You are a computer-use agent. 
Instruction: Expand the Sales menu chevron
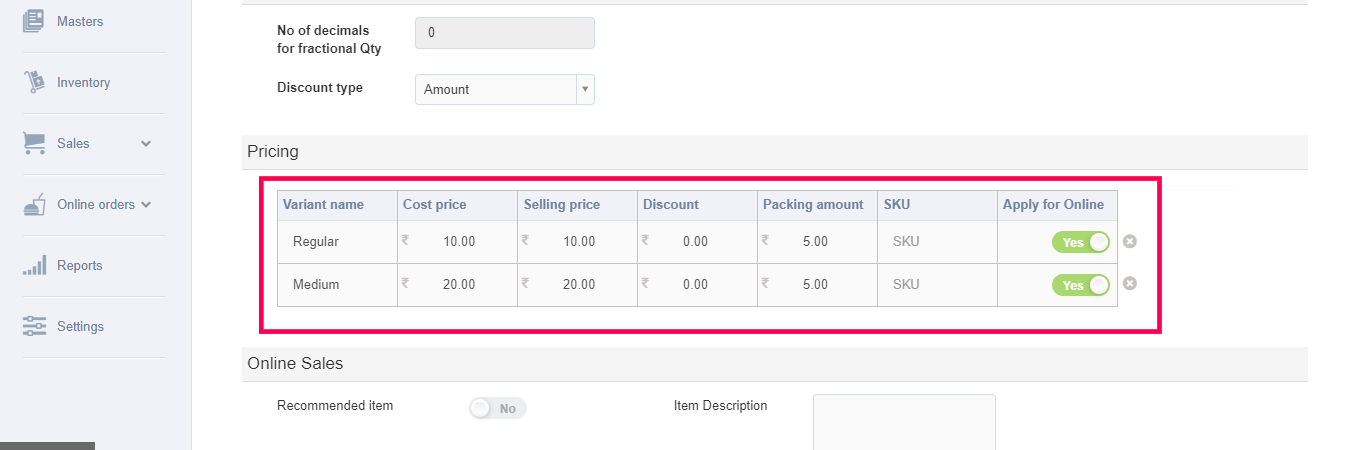(x=146, y=144)
